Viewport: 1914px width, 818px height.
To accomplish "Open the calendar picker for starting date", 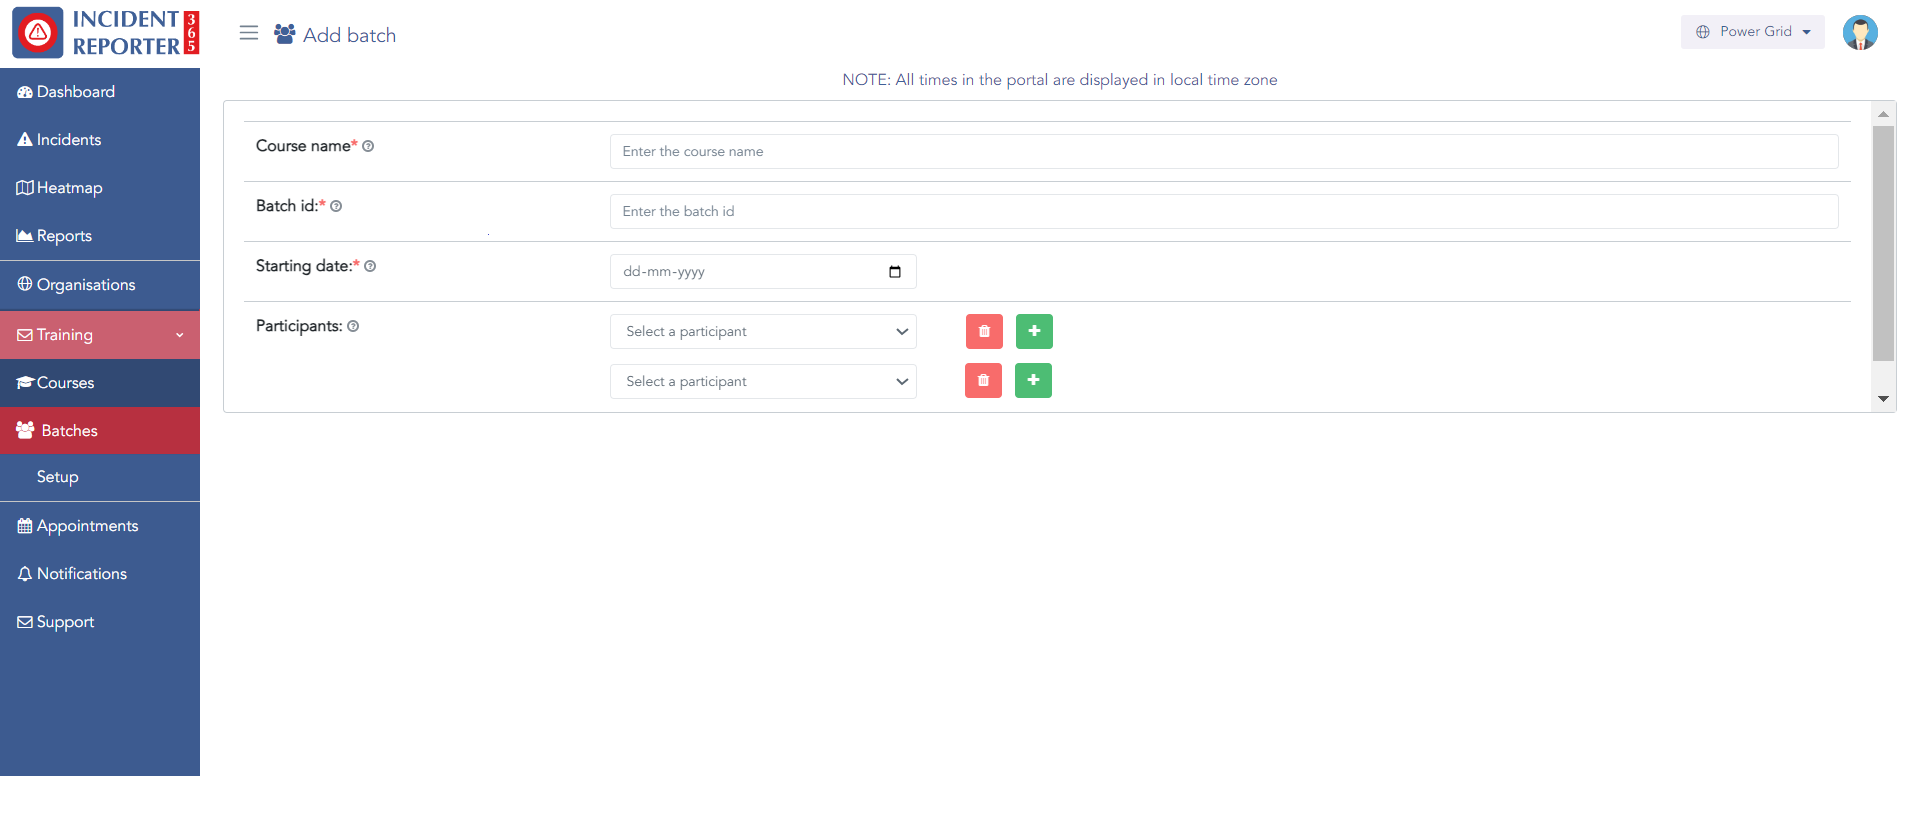I will pos(894,272).
